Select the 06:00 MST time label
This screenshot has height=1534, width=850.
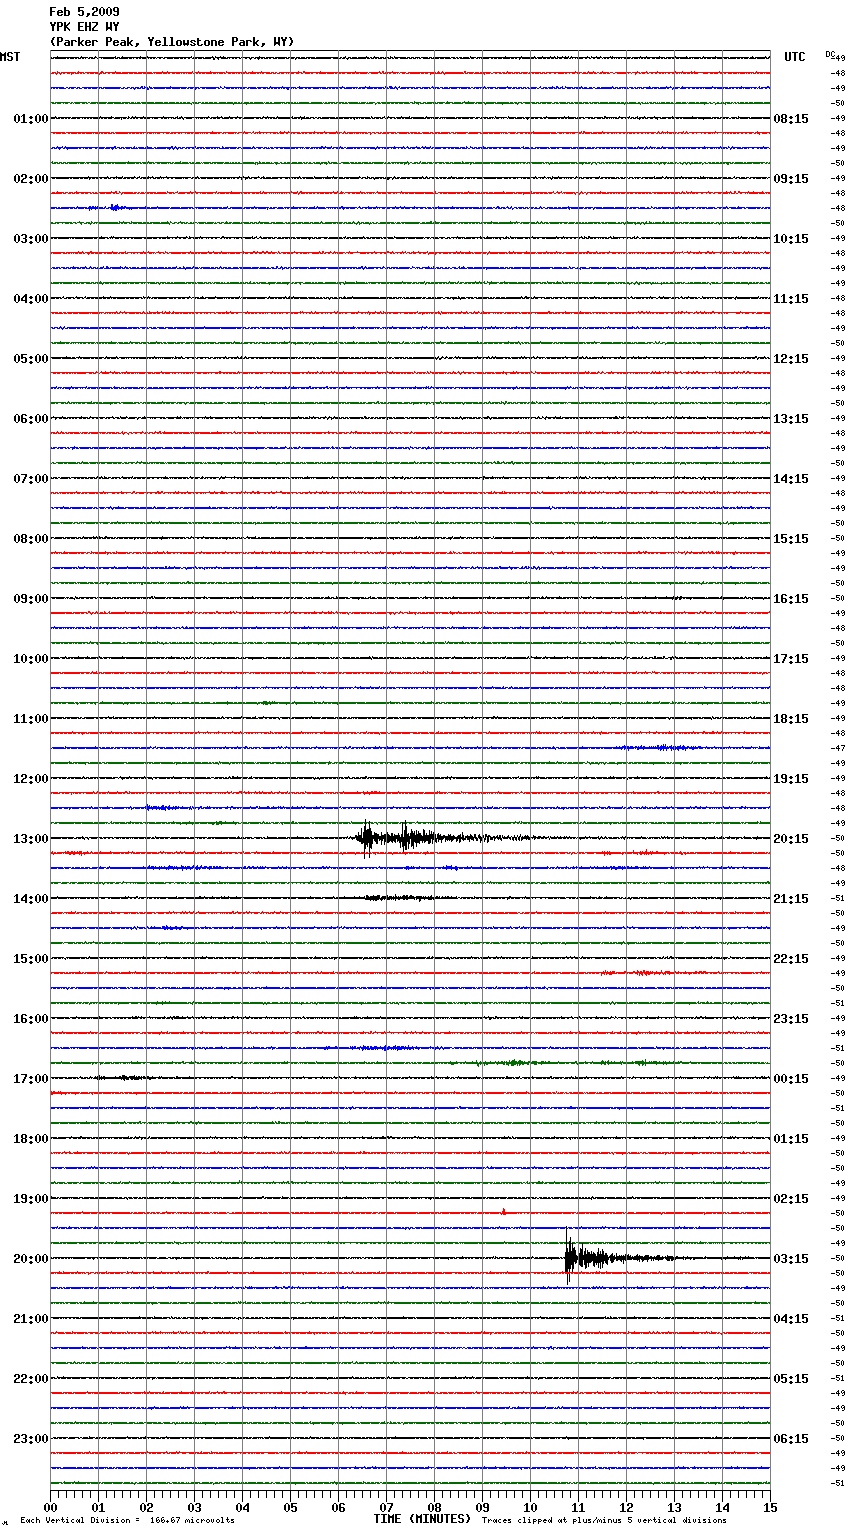(31, 419)
